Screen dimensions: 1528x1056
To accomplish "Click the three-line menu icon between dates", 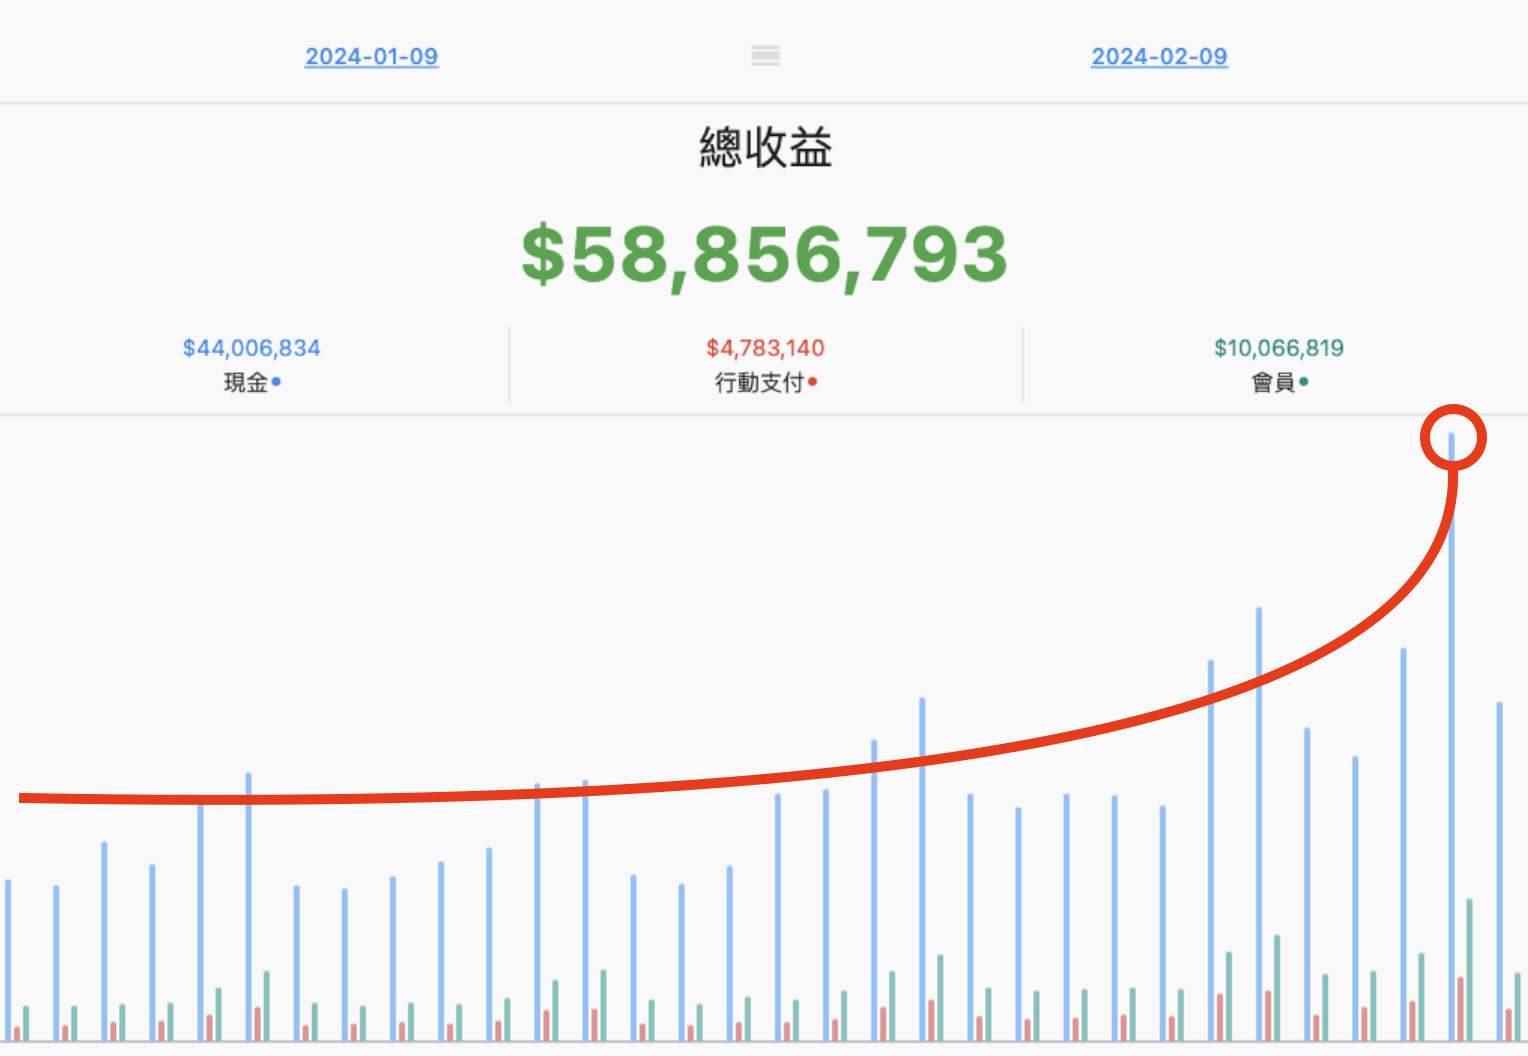I will (x=766, y=55).
